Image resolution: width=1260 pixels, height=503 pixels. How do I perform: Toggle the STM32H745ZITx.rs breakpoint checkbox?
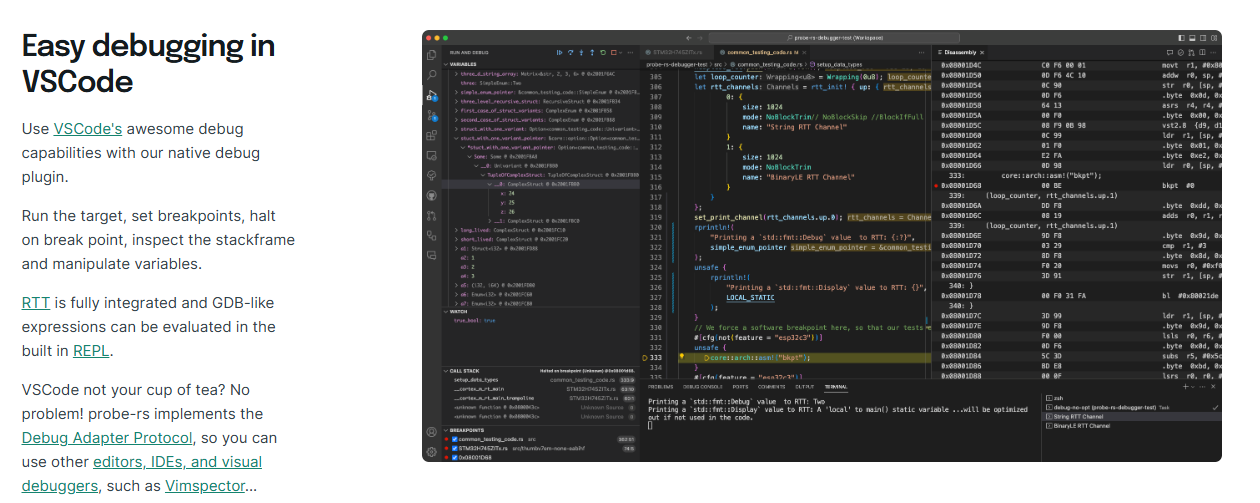coord(454,448)
